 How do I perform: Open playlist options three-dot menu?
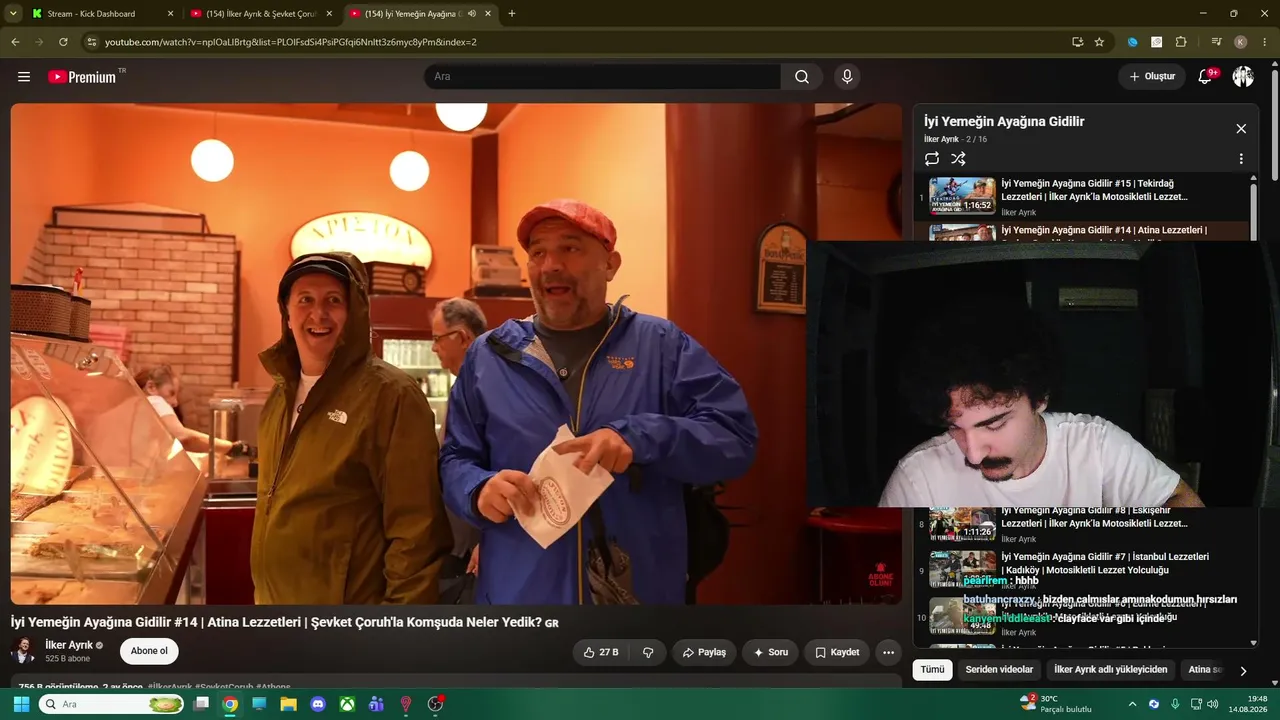(1241, 159)
